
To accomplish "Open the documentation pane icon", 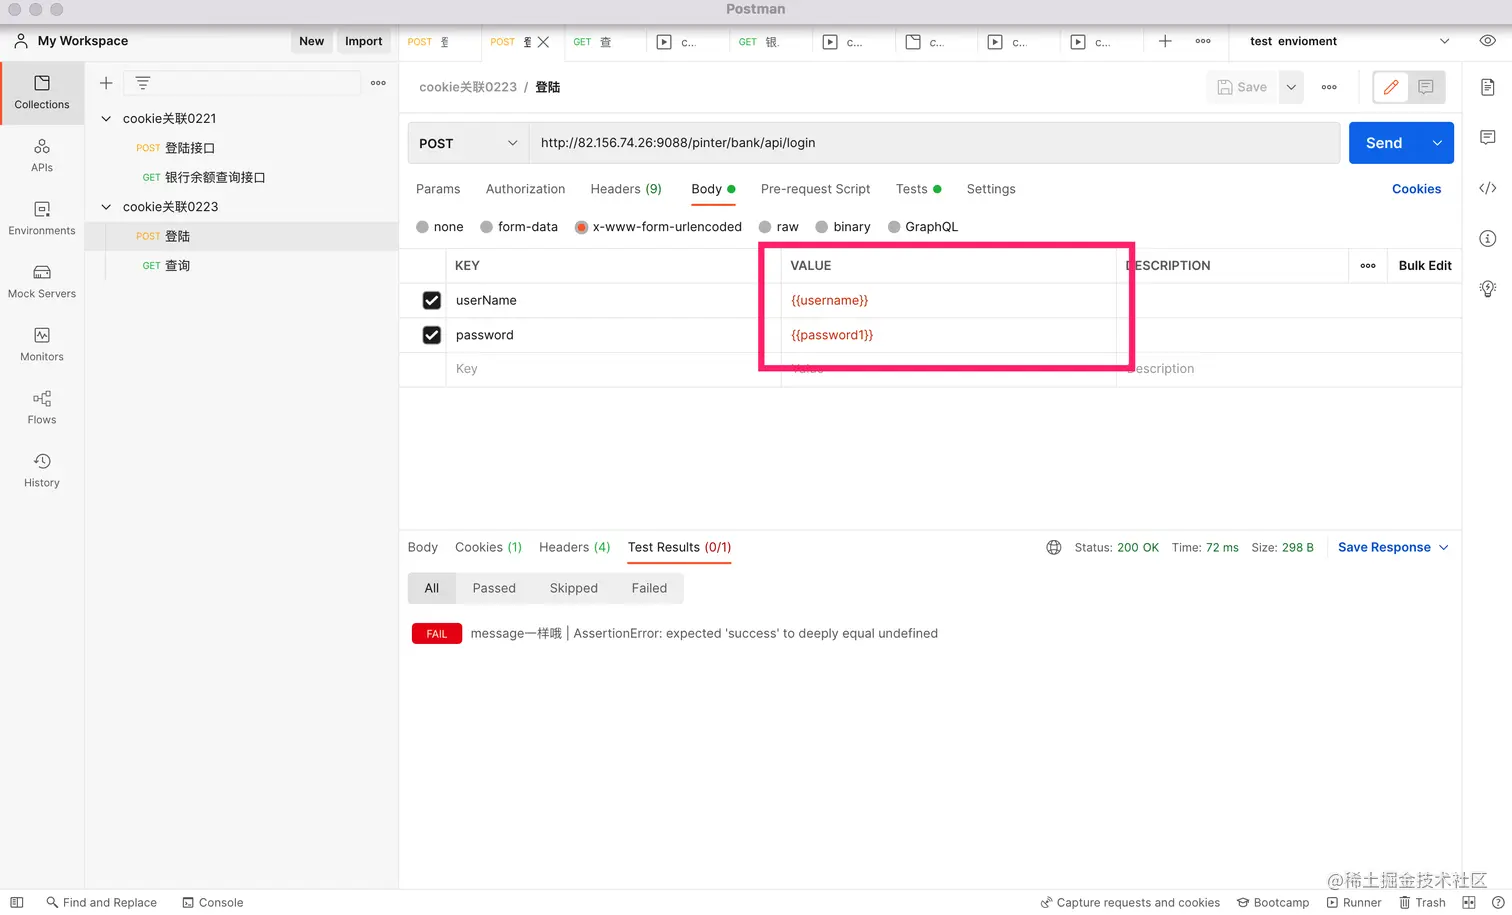I will click(1488, 87).
